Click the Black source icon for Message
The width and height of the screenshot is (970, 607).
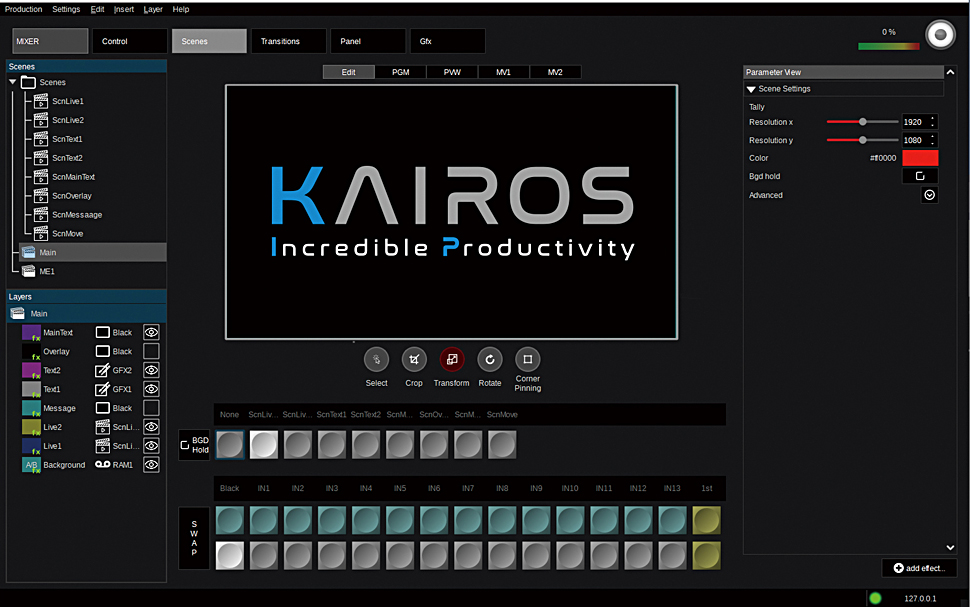pos(103,408)
